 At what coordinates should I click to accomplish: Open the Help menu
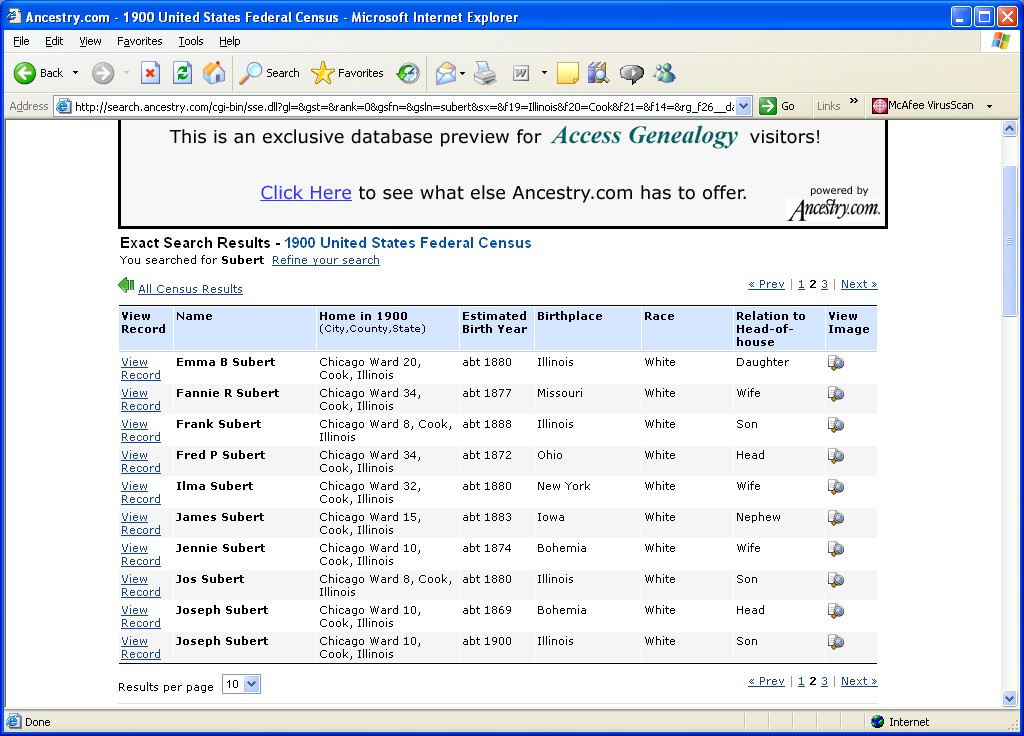point(229,41)
